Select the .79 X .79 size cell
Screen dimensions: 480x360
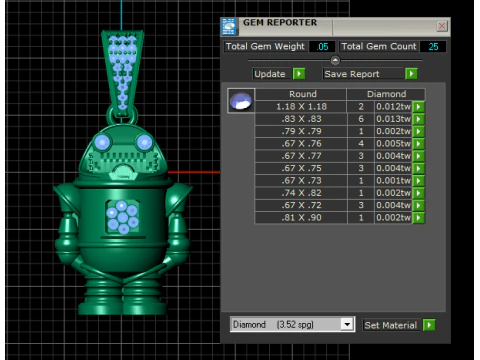(301, 131)
